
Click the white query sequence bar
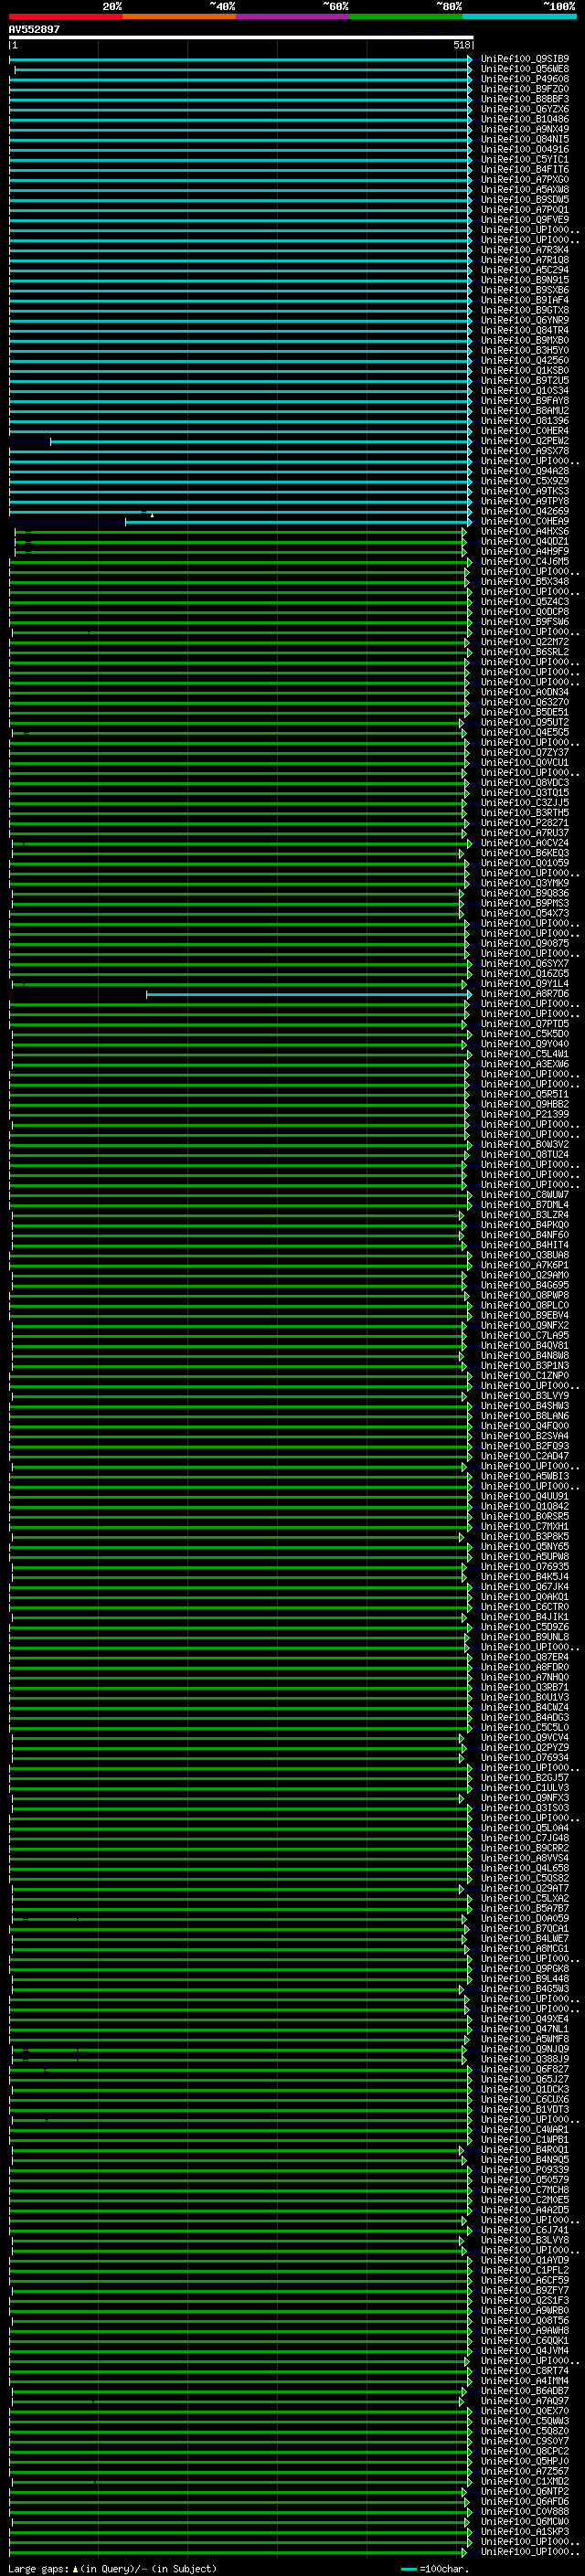(x=241, y=38)
